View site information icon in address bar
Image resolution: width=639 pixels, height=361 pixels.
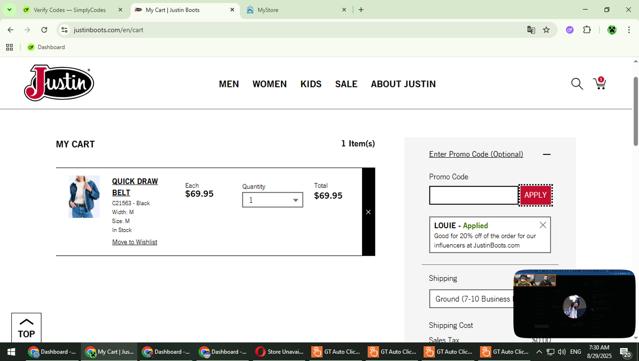coord(64,30)
